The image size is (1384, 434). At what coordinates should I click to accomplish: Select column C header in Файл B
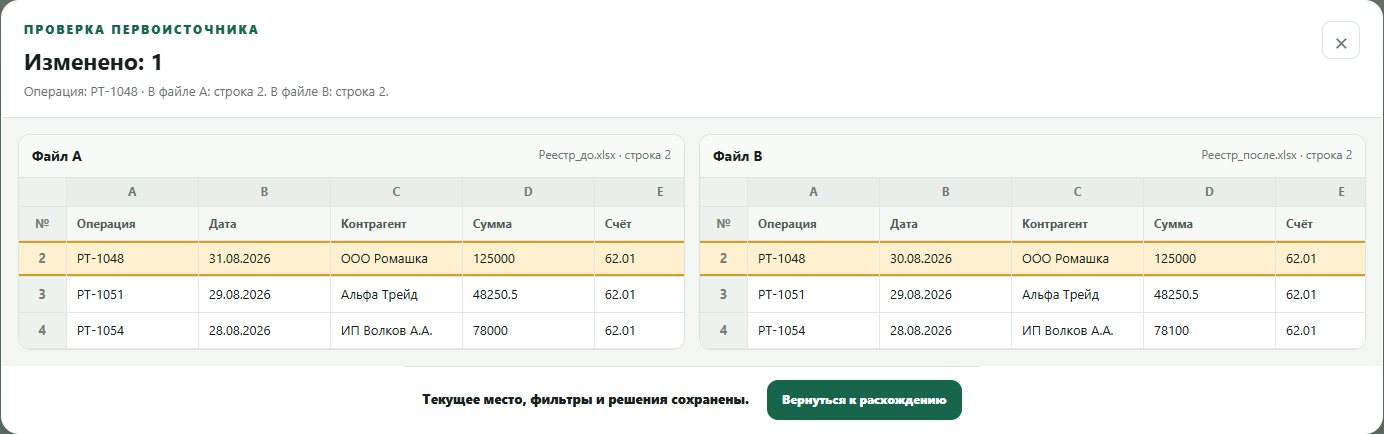1078,191
